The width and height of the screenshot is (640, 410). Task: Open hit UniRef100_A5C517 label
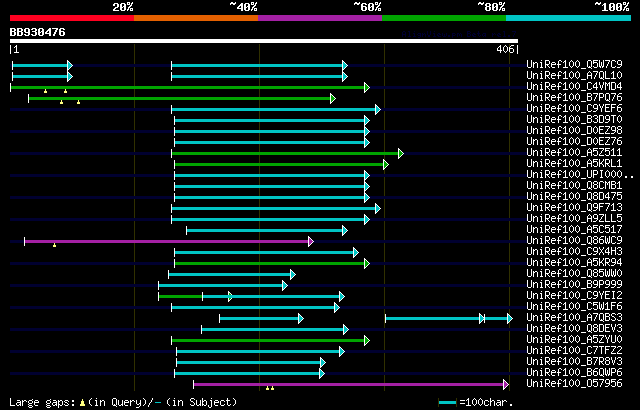tap(574, 229)
